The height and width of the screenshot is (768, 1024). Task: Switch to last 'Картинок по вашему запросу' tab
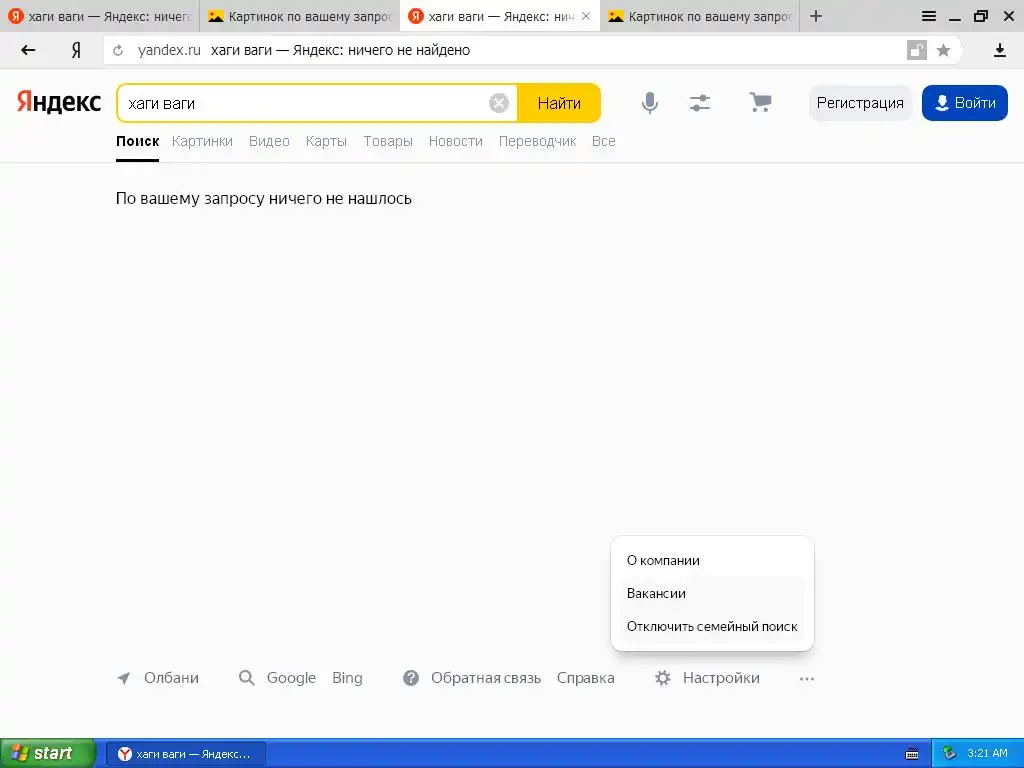point(700,16)
